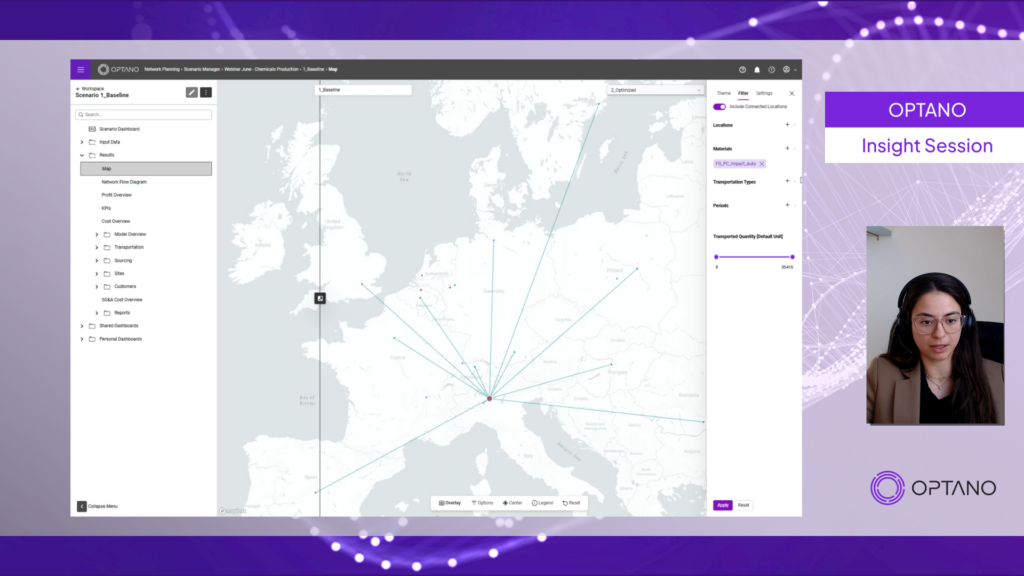Add a Periods filter with plus icon
Viewport: 1024px width, 576px height.
787,205
